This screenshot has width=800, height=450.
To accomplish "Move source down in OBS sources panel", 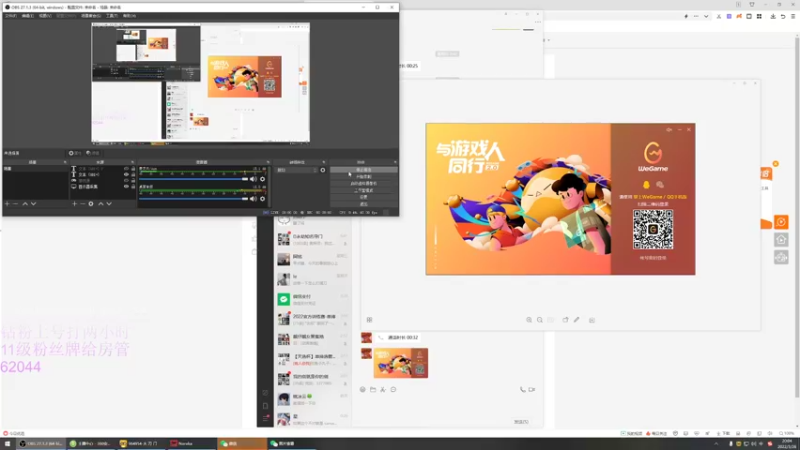I will tap(109, 204).
